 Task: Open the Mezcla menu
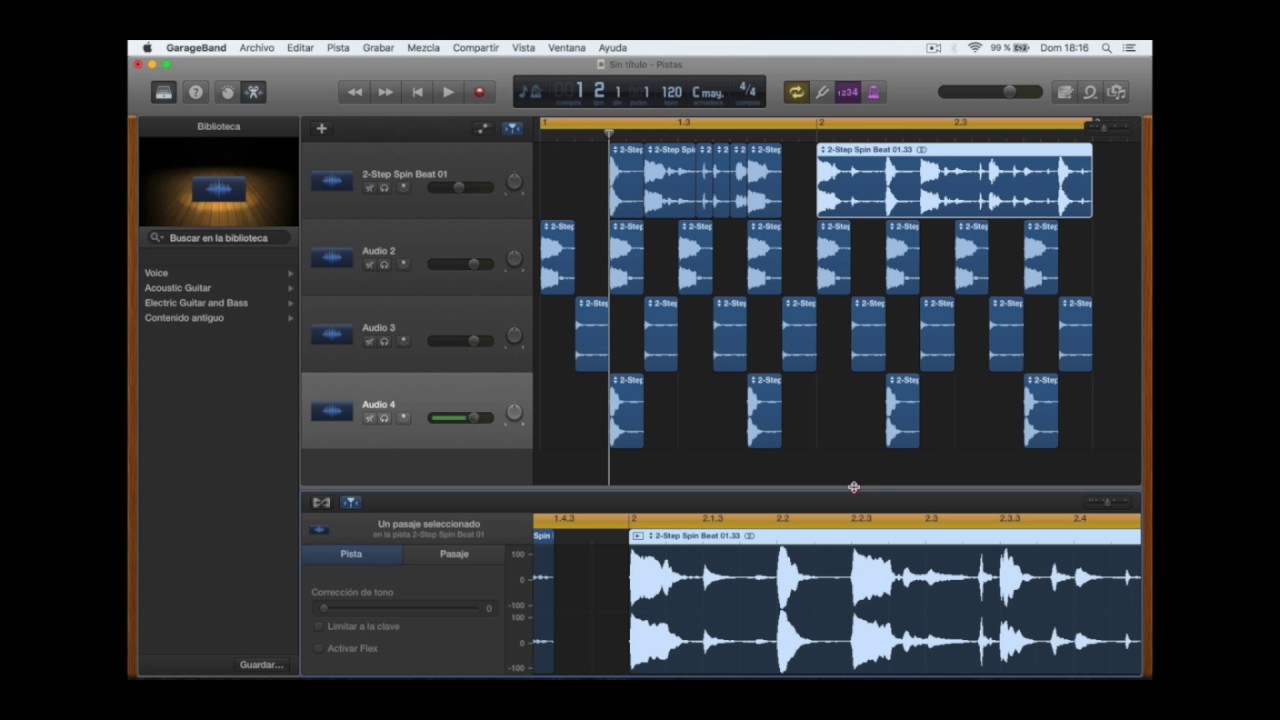point(423,48)
